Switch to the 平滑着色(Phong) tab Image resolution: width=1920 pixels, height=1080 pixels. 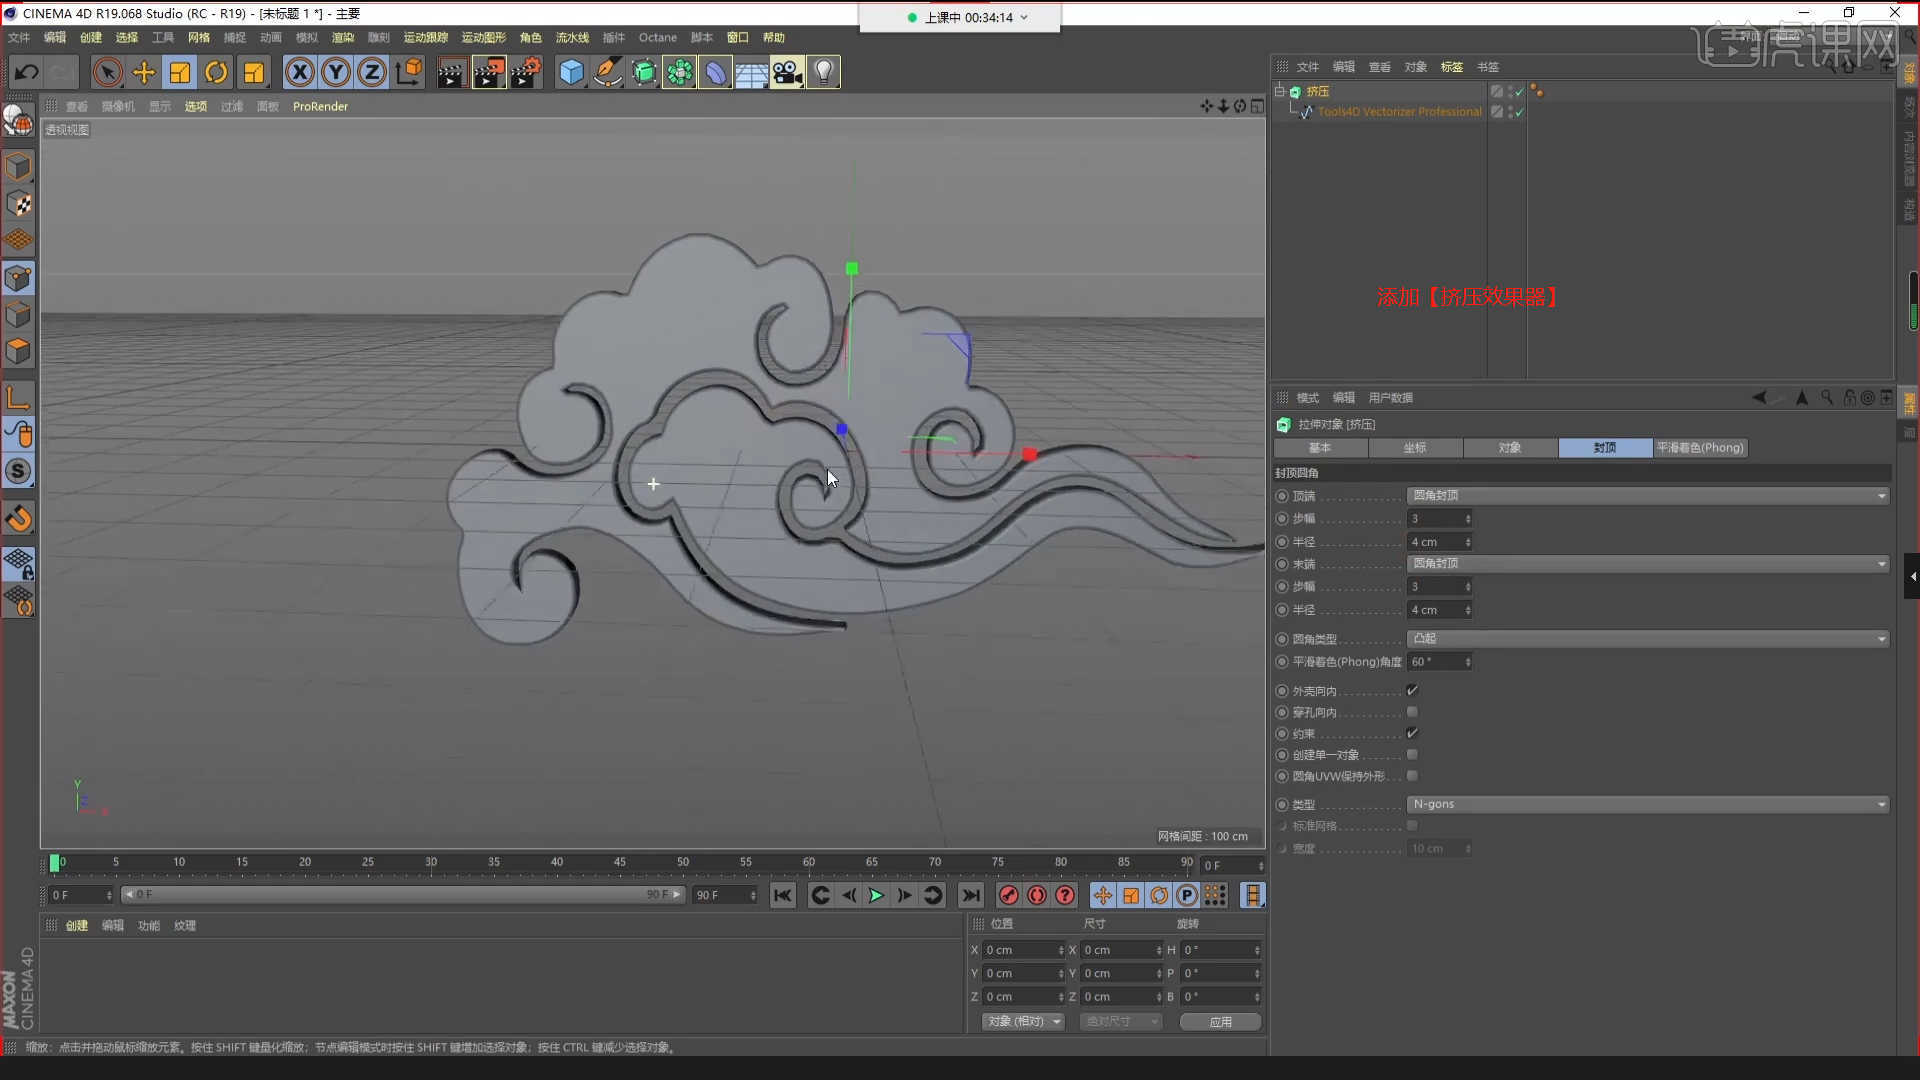pos(1700,448)
